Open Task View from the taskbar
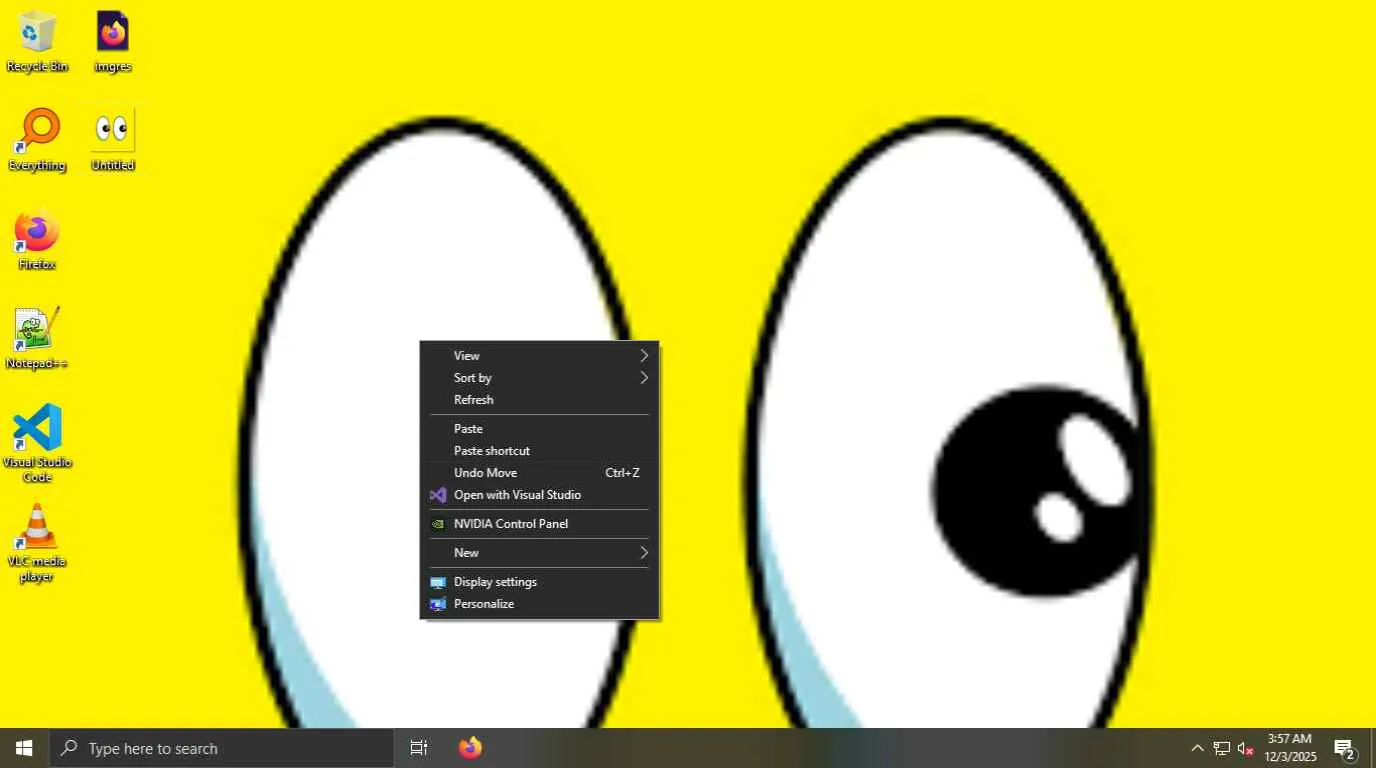Image resolution: width=1376 pixels, height=768 pixels. coord(419,748)
